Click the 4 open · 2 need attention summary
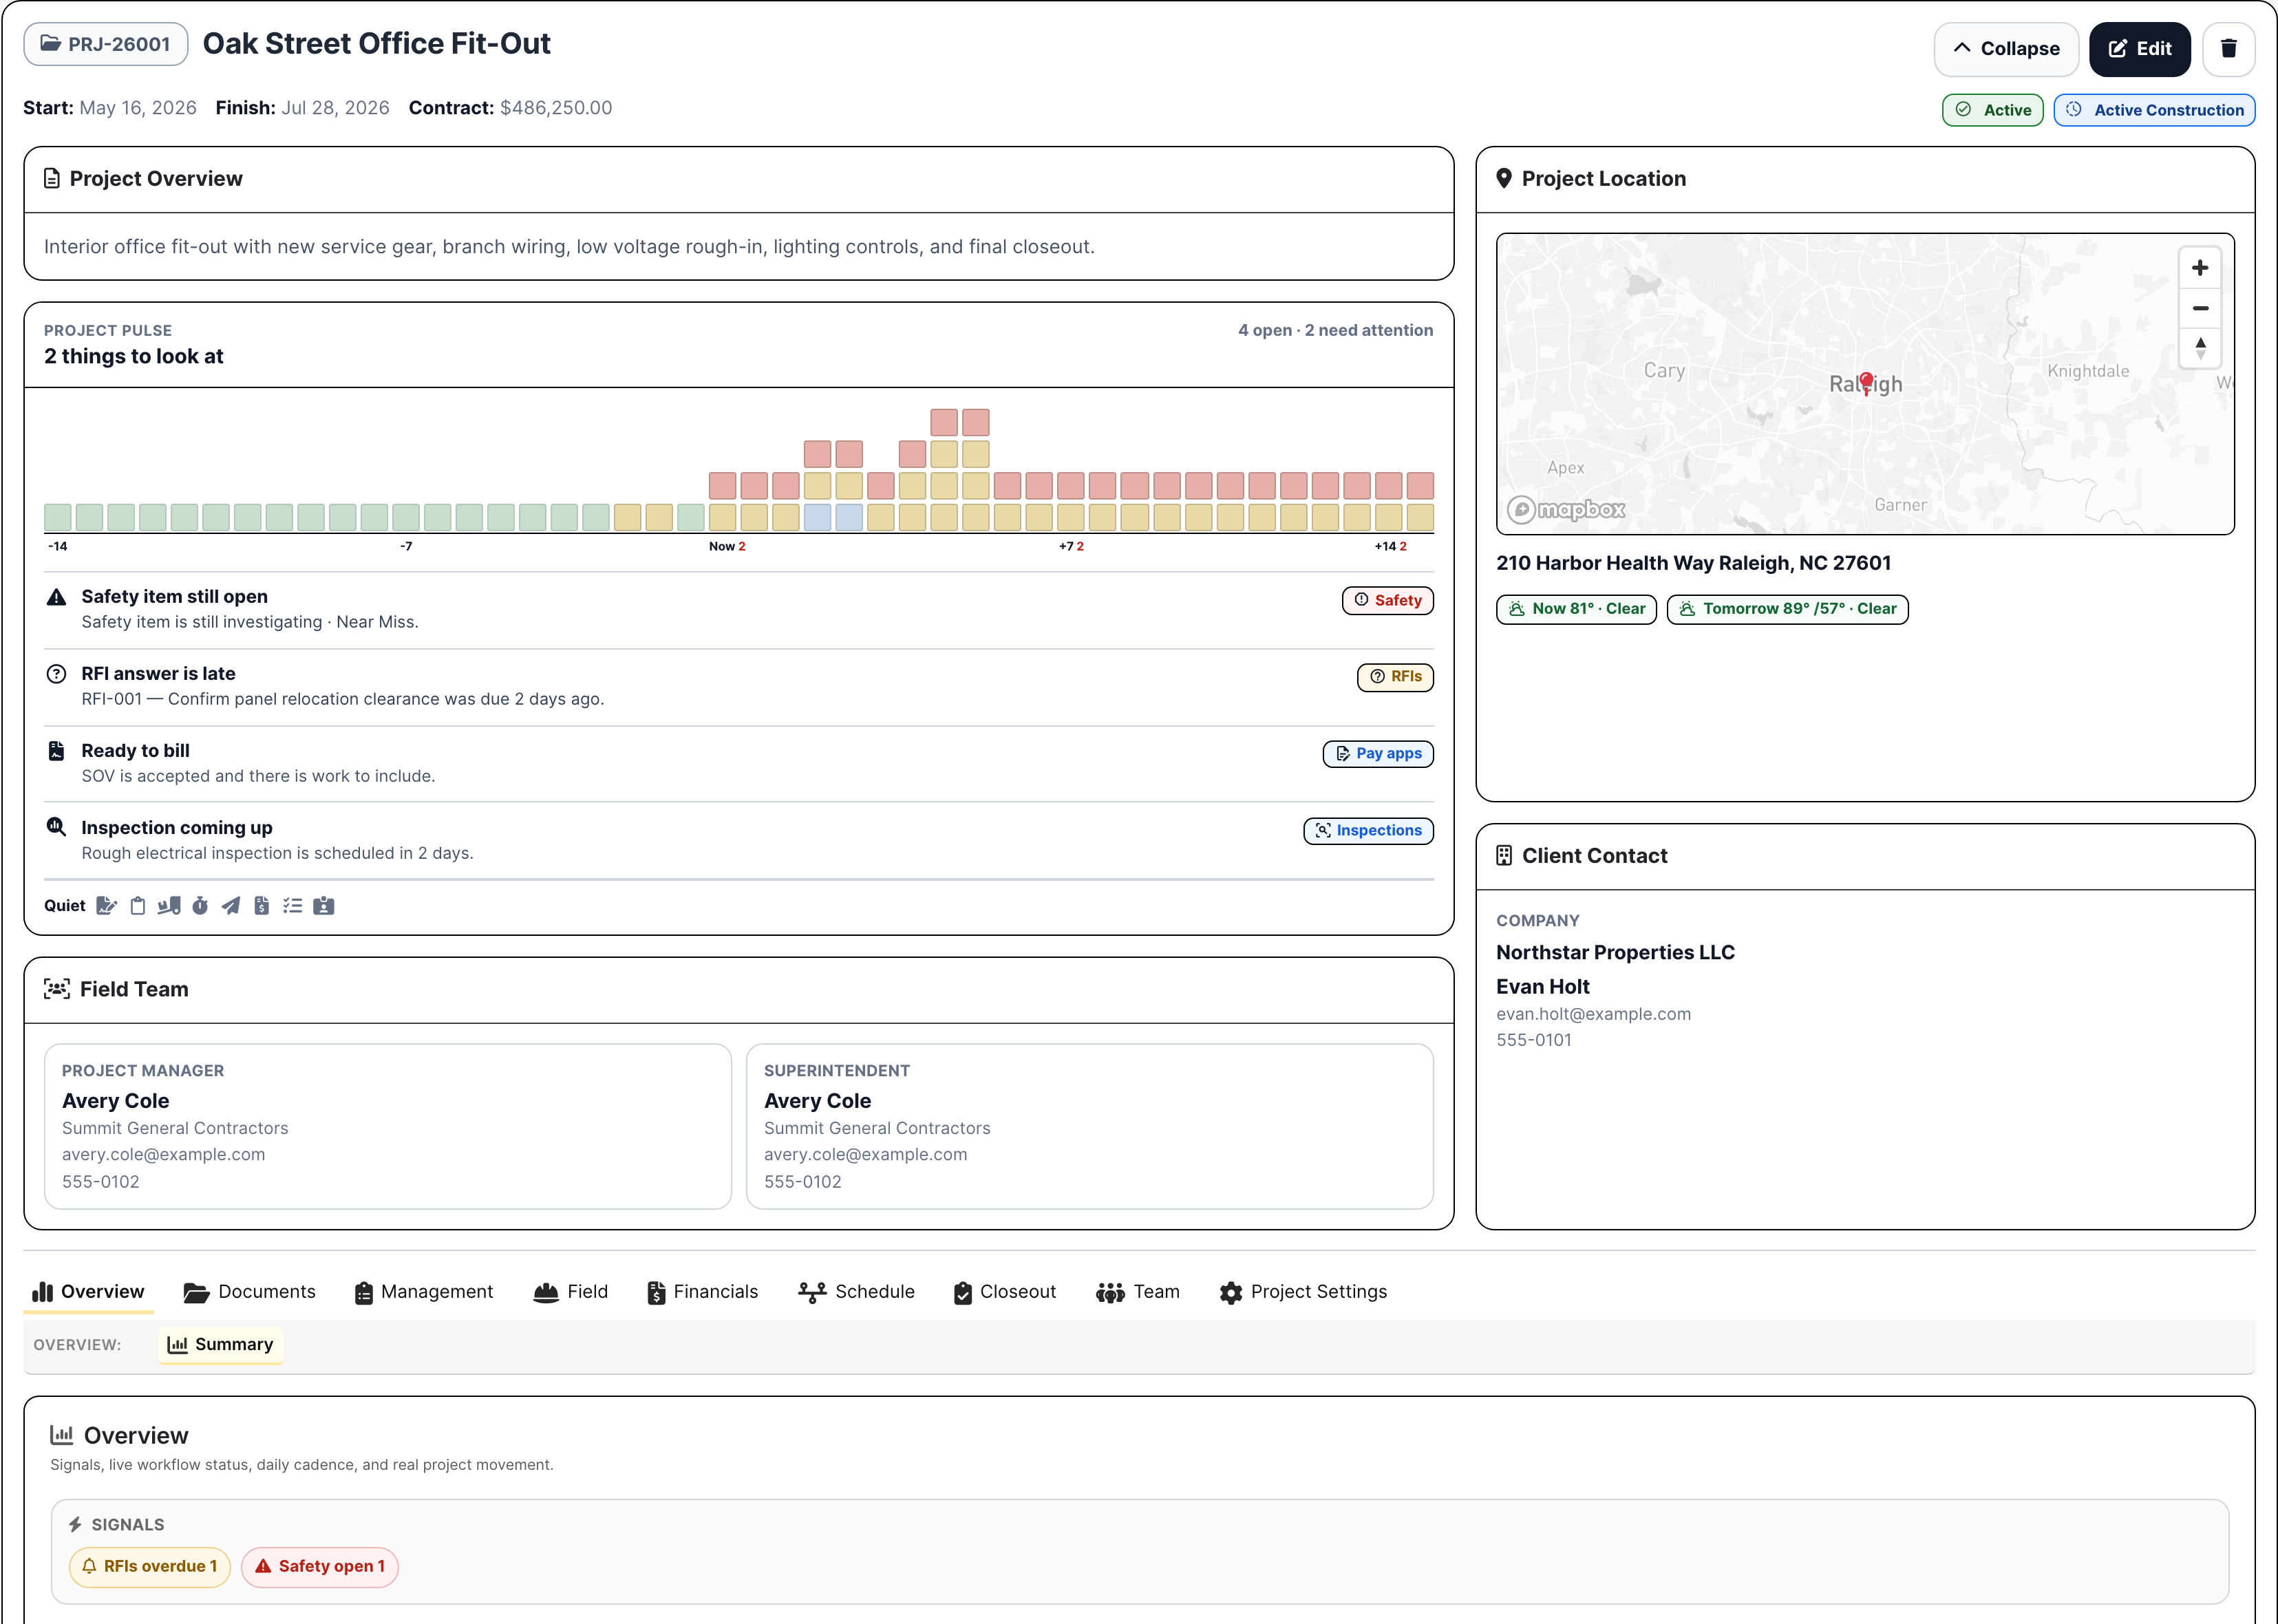The height and width of the screenshot is (1624, 2278). coord(1335,330)
